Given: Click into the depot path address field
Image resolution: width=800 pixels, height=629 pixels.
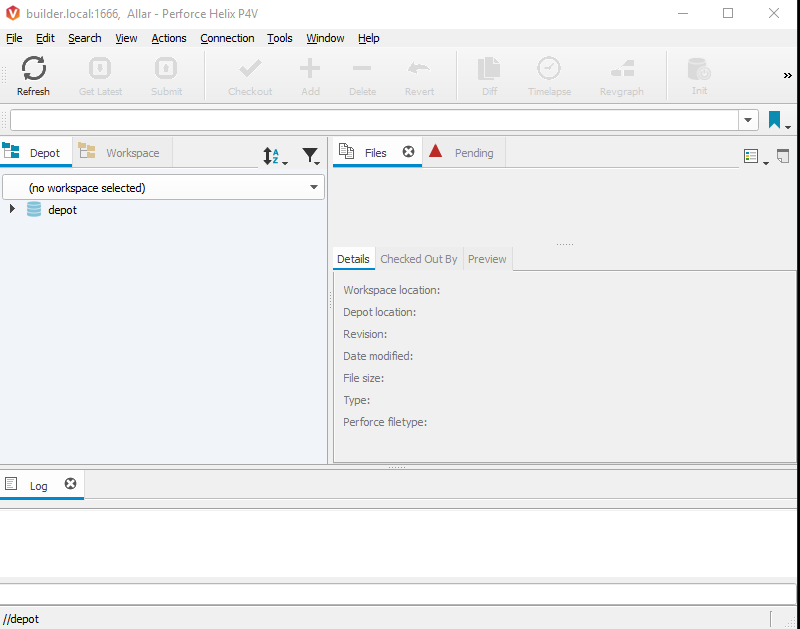Looking at the screenshot, I should pyautogui.click(x=374, y=120).
